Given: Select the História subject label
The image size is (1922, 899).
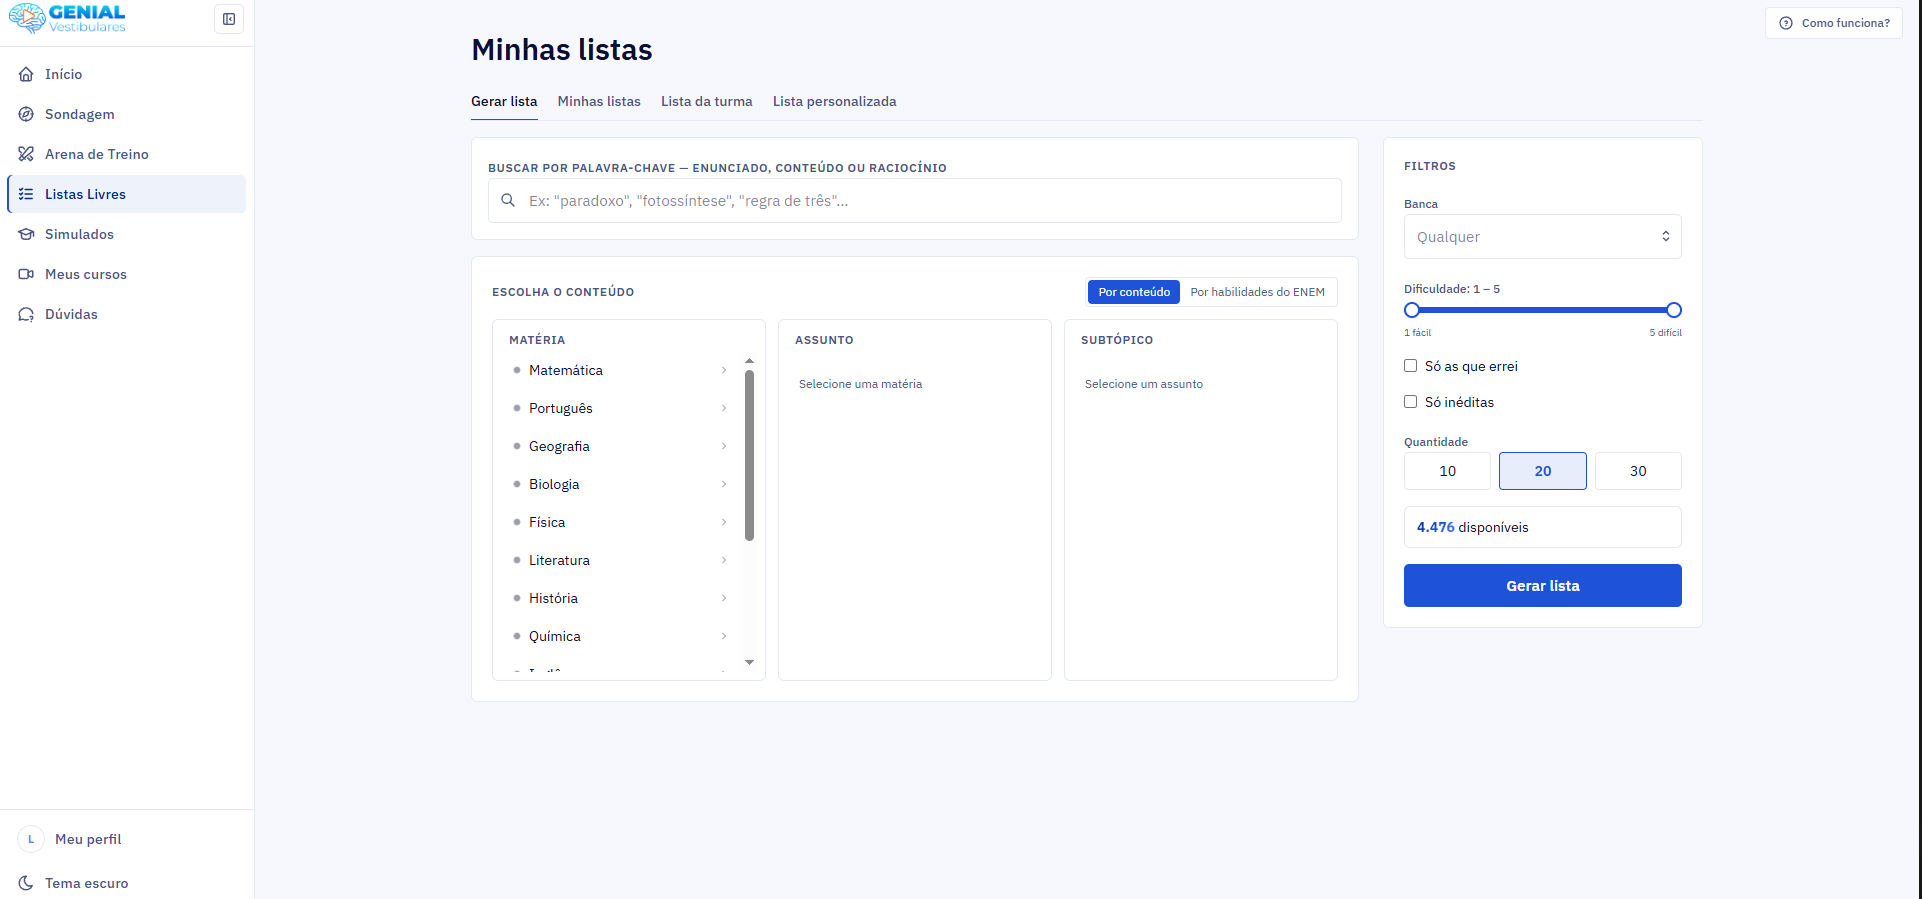Looking at the screenshot, I should (553, 598).
